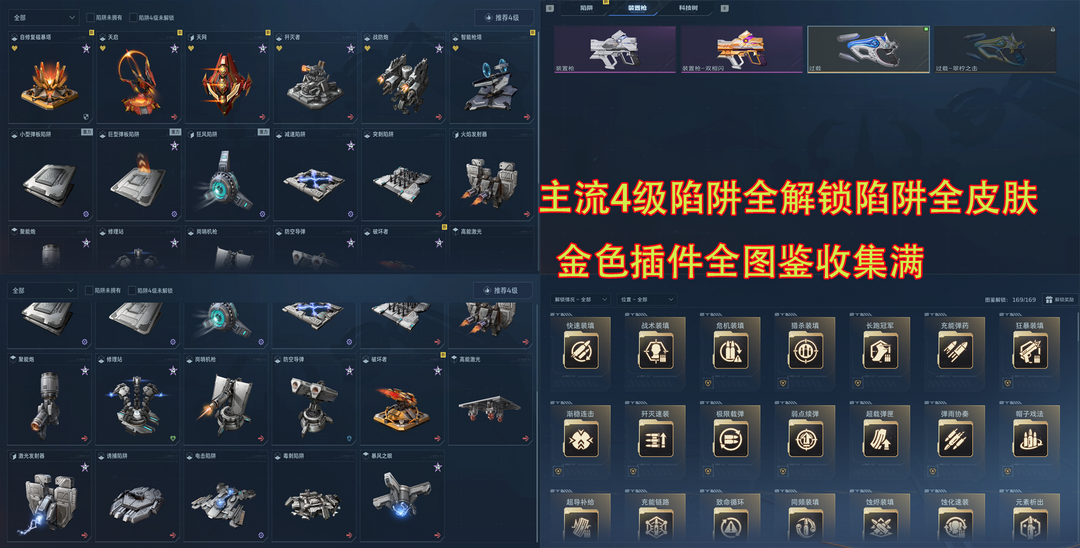Choose the 智能枪塔 trap
This screenshot has height=548, width=1080.
pyautogui.click(x=492, y=77)
